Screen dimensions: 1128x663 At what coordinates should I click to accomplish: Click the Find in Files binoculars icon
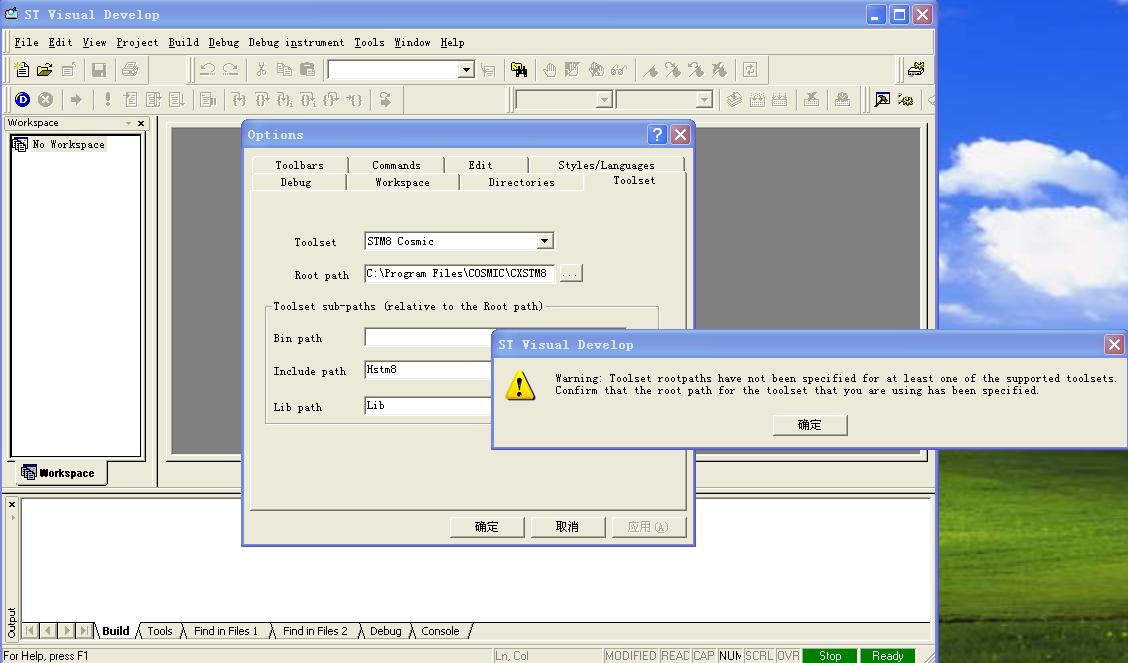point(519,70)
